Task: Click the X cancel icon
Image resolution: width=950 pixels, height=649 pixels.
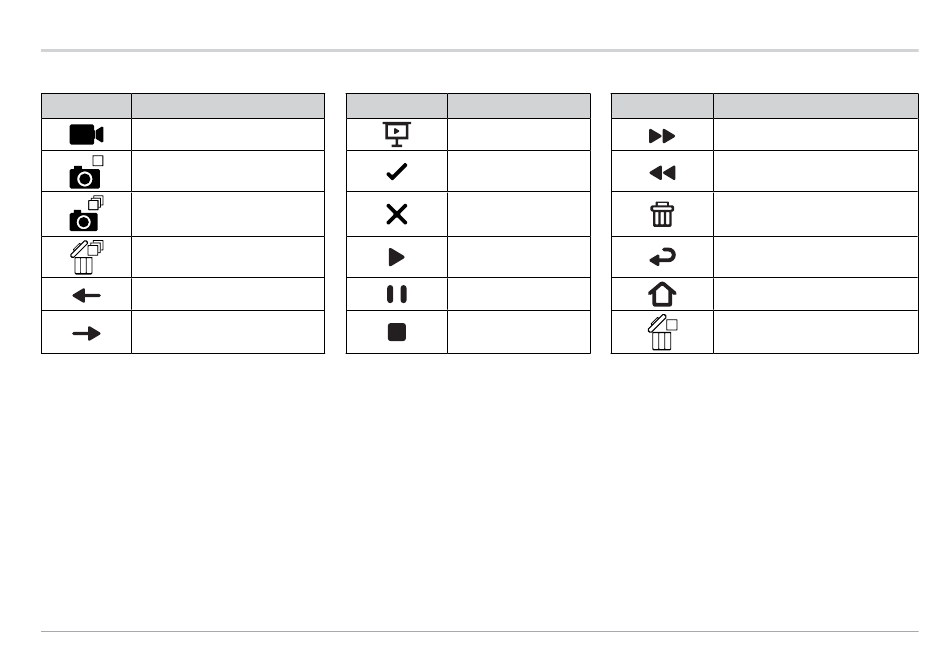Action: [x=397, y=214]
